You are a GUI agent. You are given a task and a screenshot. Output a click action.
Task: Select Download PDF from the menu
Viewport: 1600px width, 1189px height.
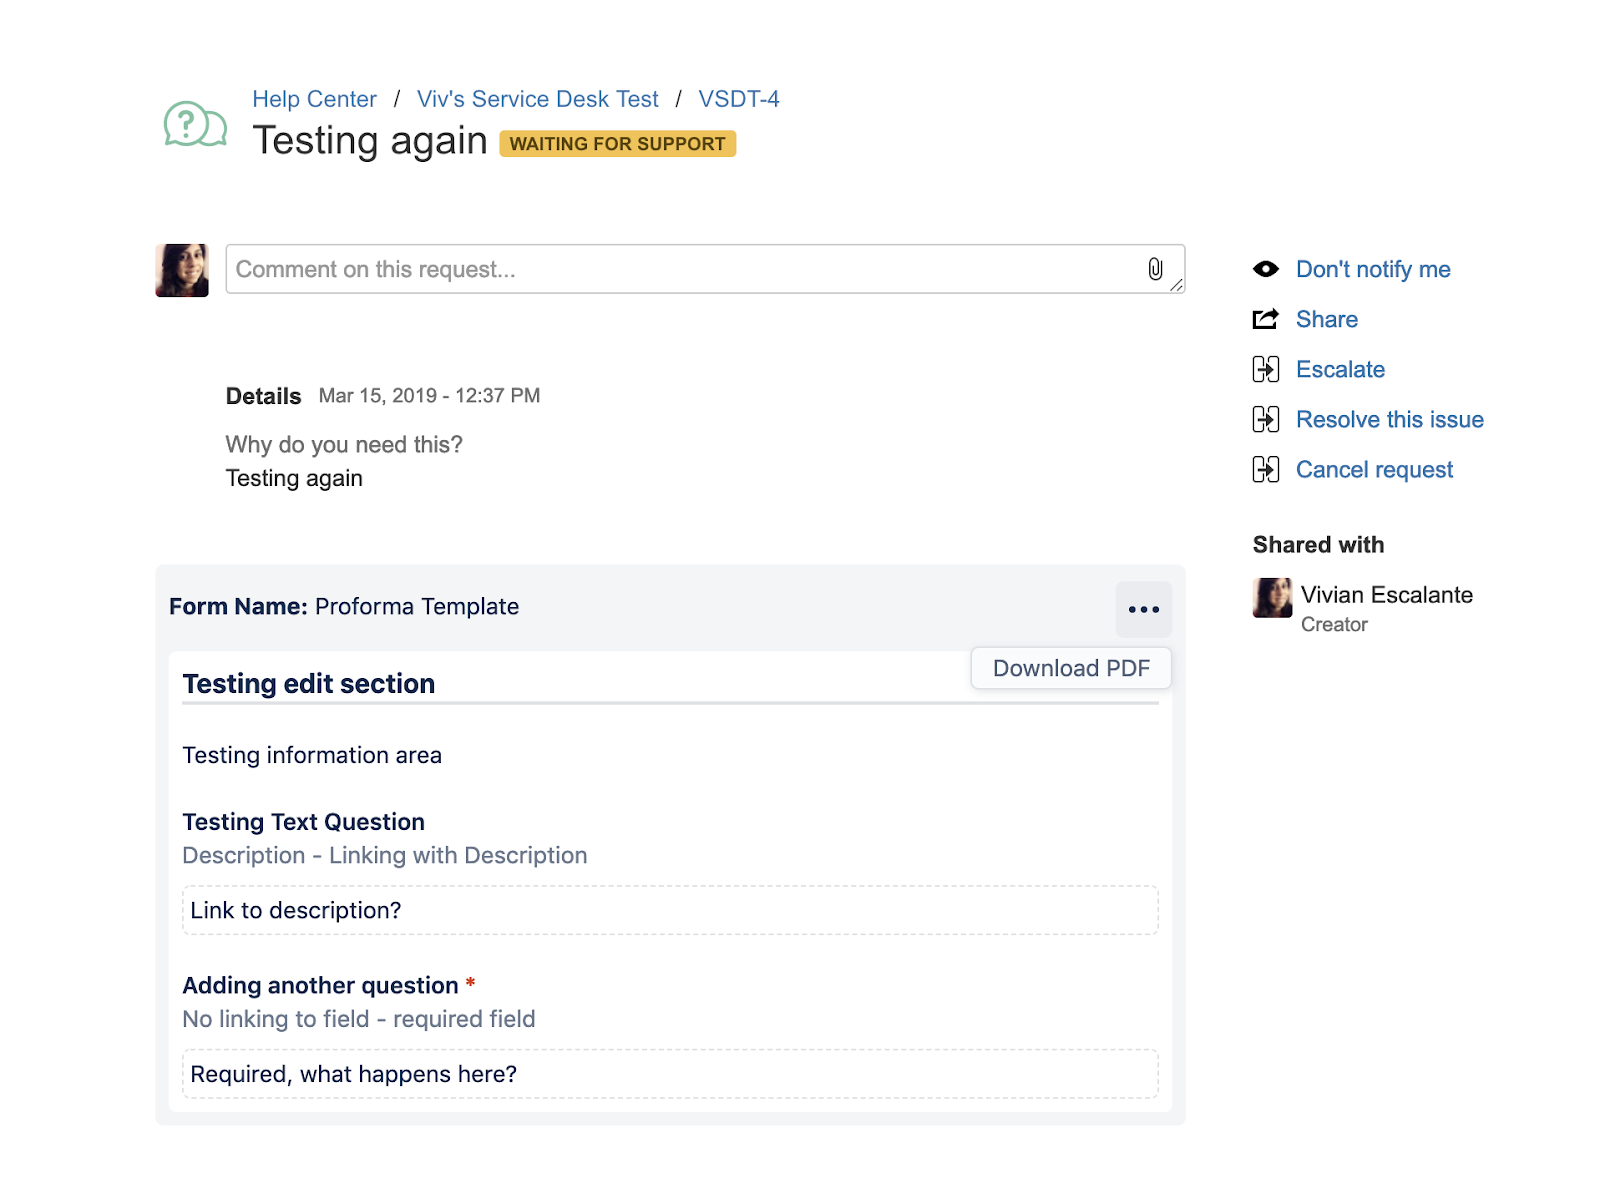[x=1071, y=668]
